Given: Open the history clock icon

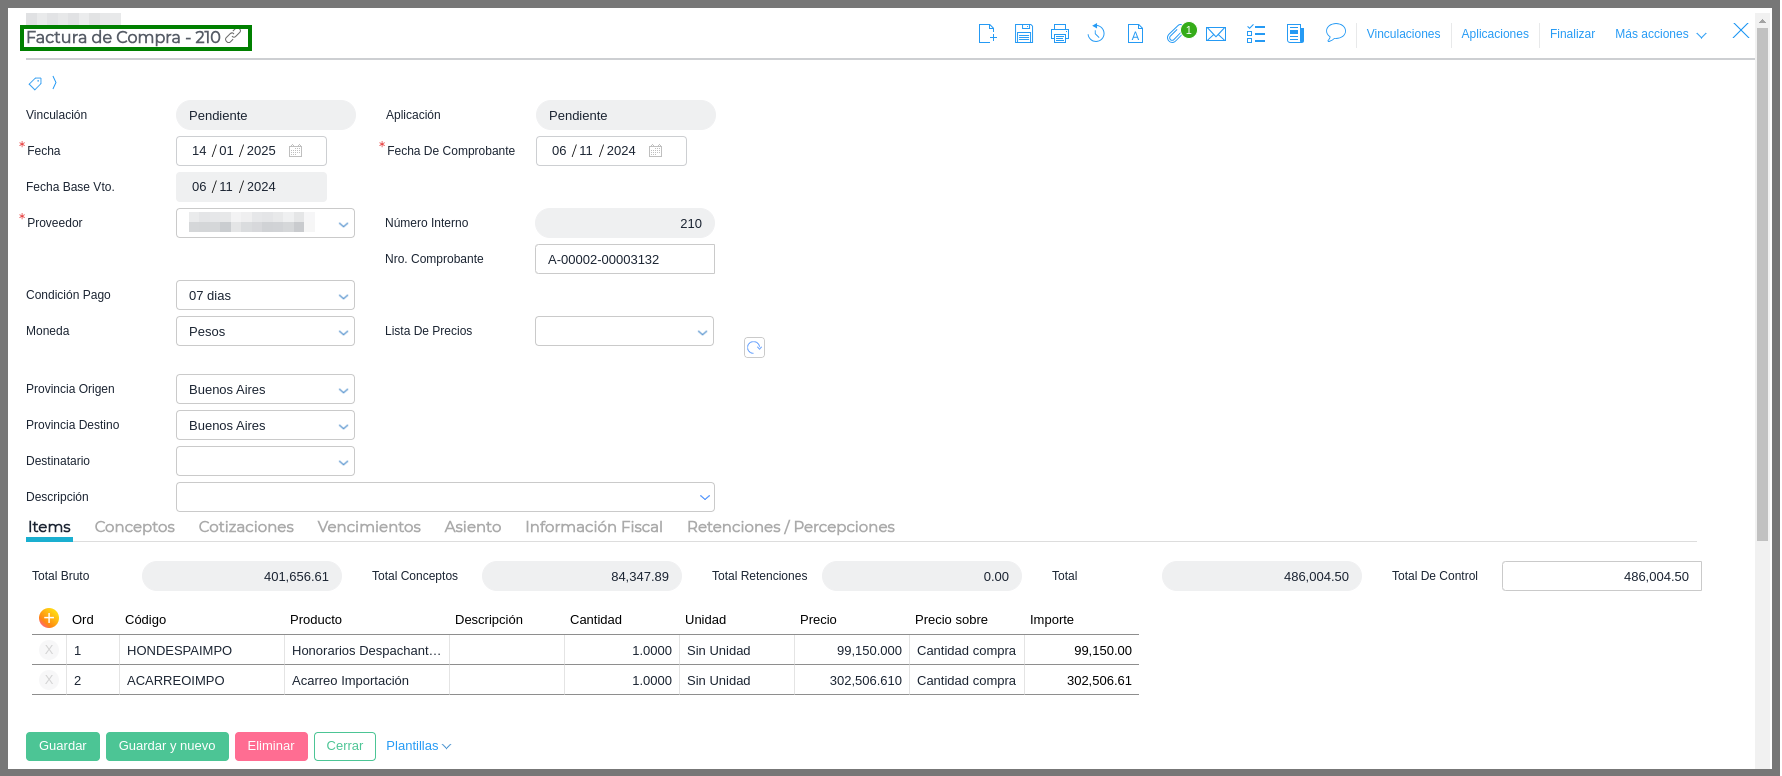Looking at the screenshot, I should [x=1096, y=34].
